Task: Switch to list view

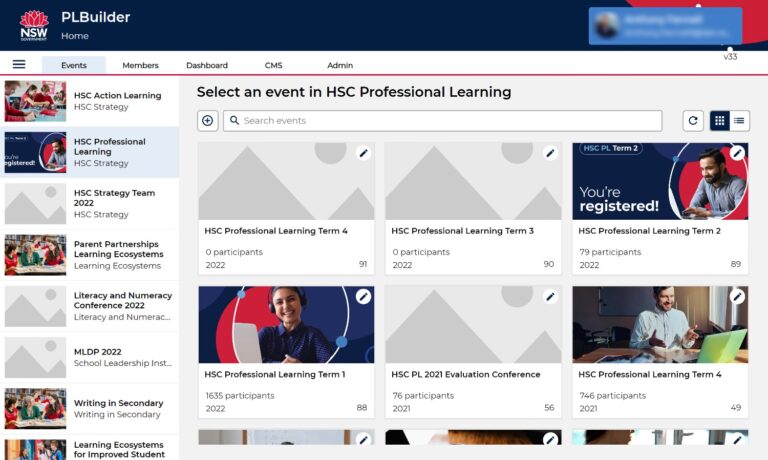Action: (740, 121)
